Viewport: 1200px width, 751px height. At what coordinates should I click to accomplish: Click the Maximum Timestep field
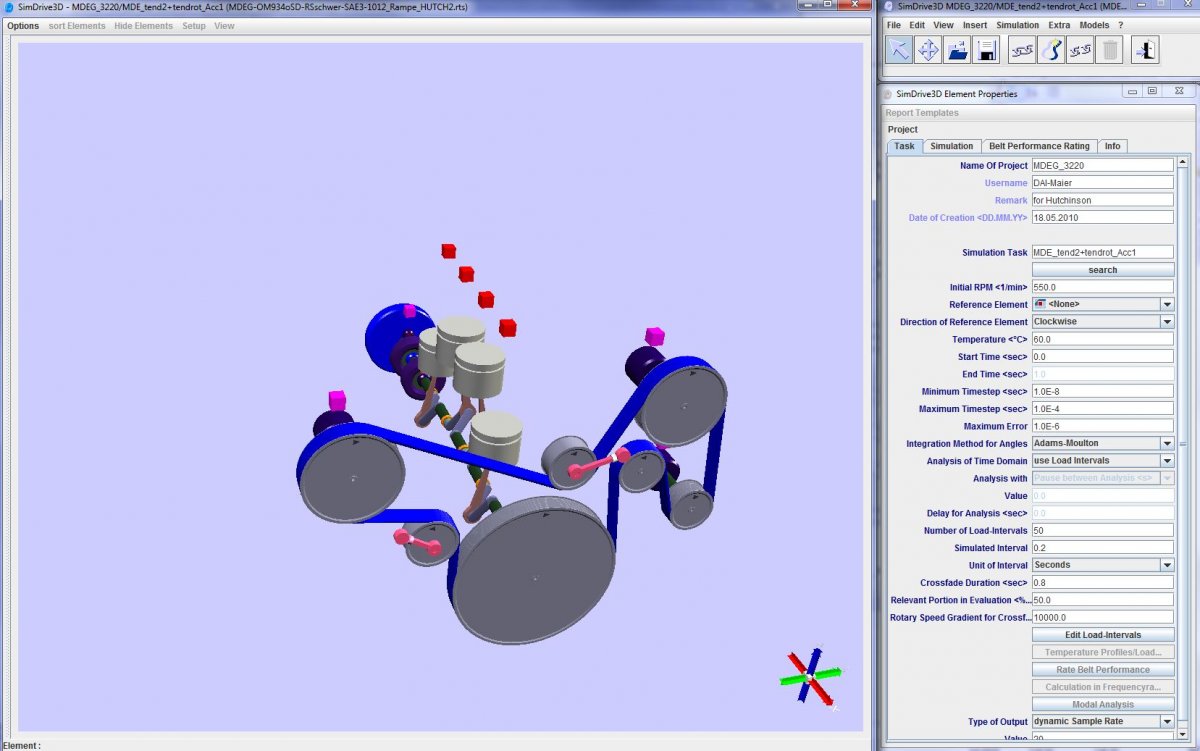[x=1102, y=409]
